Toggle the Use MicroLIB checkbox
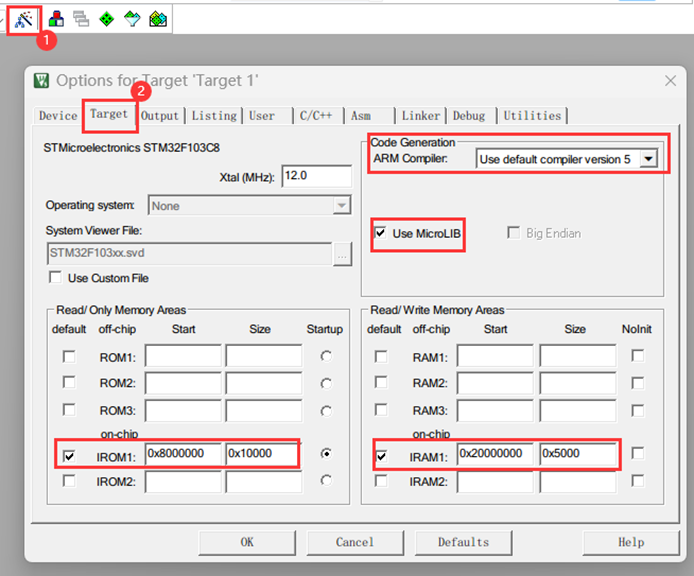This screenshot has height=576, width=694. point(380,233)
